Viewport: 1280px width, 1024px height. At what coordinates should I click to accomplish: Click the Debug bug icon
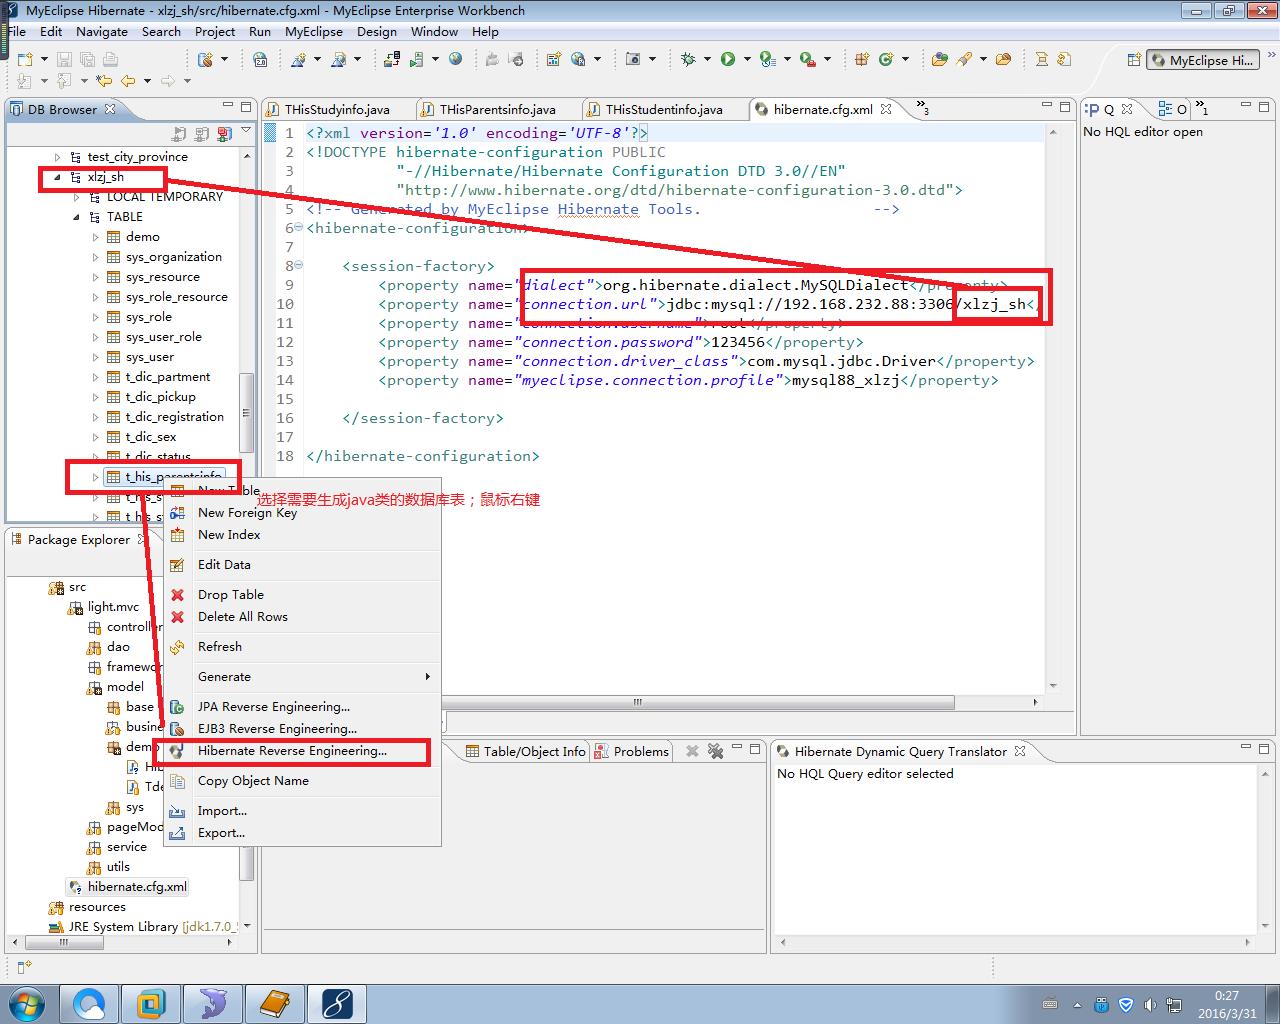click(688, 59)
